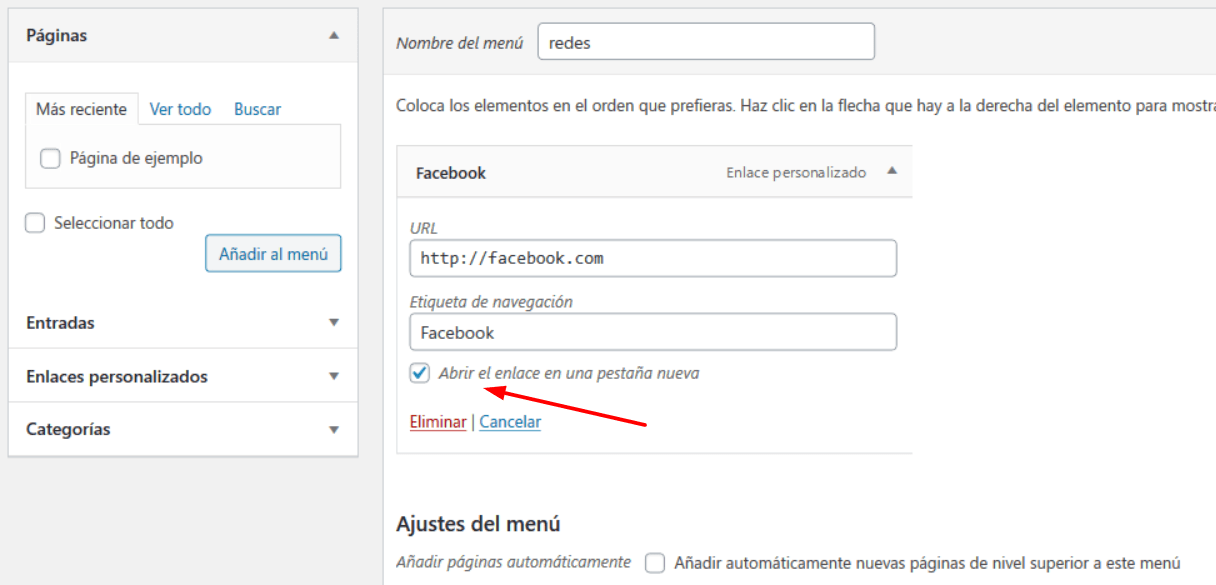This screenshot has width=1216, height=585.
Task: Uncheck Abrir el enlace en una pestaña nueva
Action: tap(420, 373)
